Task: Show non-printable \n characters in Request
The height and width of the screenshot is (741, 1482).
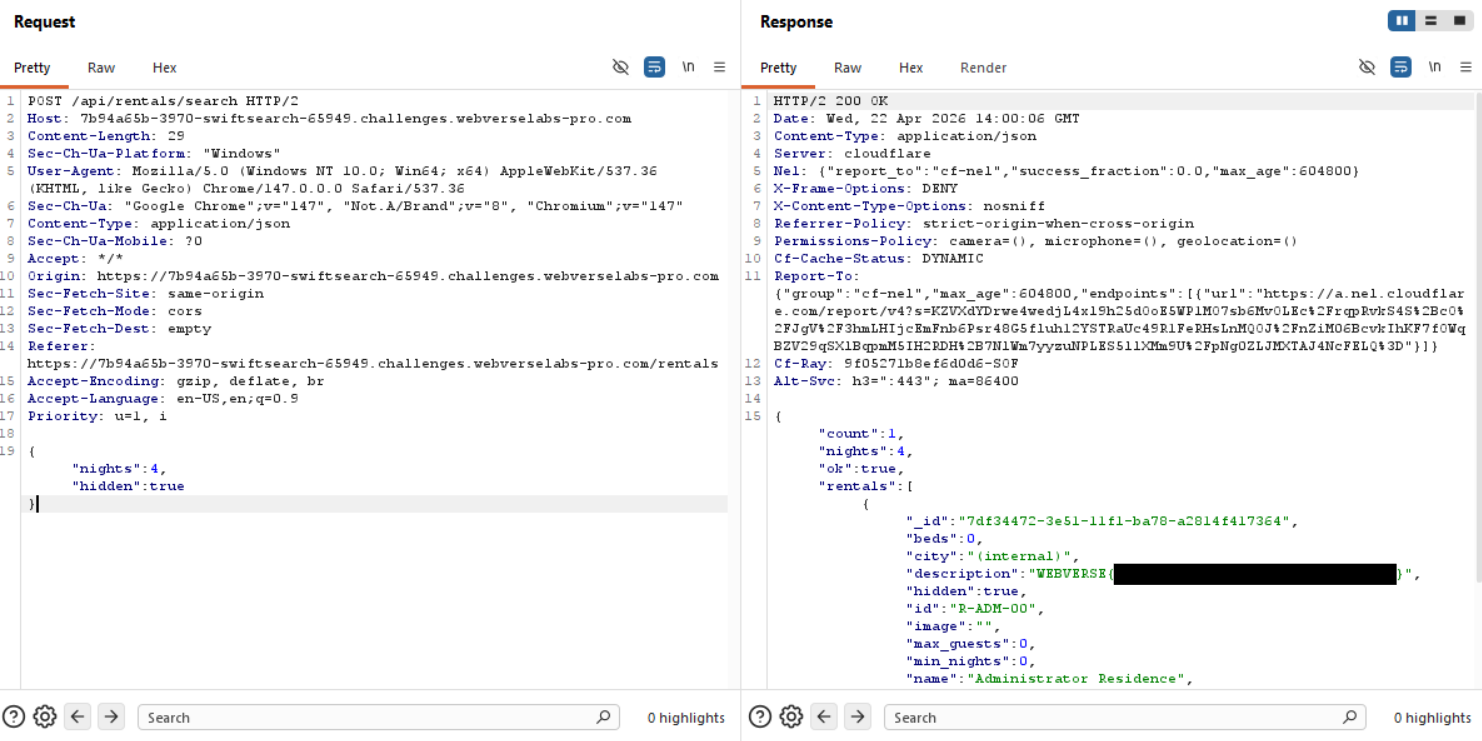Action: [688, 67]
